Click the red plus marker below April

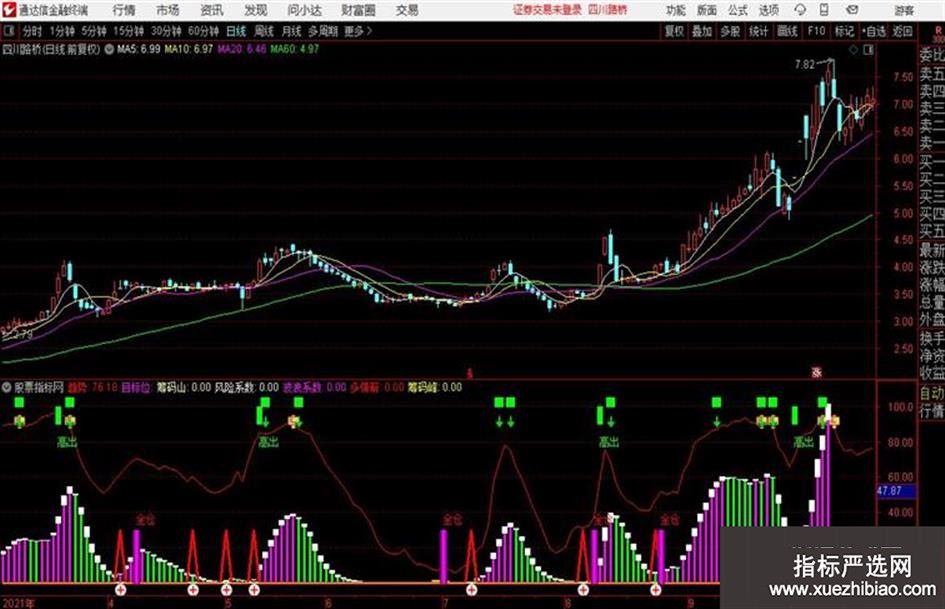(121, 589)
